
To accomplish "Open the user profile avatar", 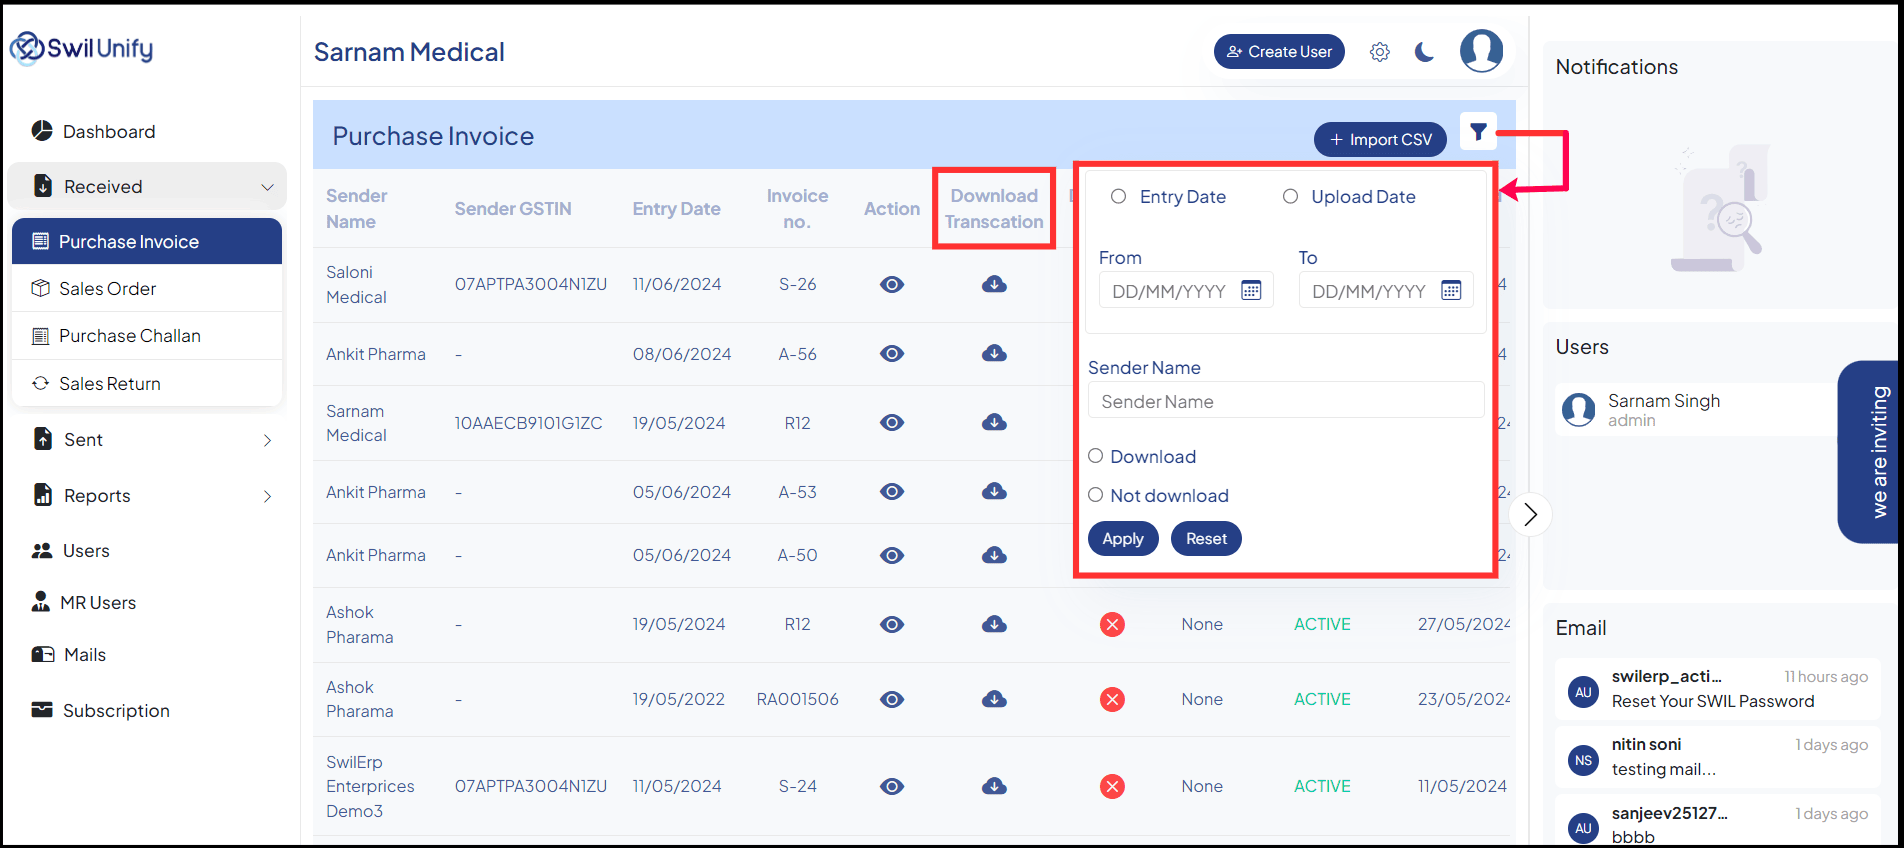I will (1481, 50).
